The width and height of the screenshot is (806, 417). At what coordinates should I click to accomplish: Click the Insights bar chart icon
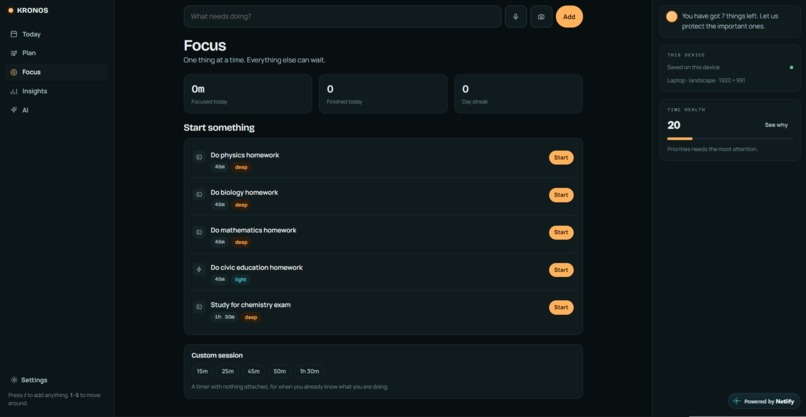click(14, 92)
